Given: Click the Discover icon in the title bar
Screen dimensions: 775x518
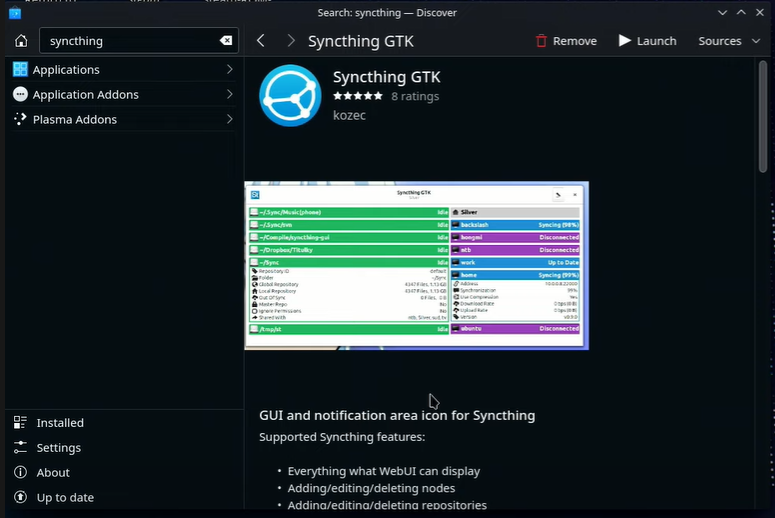Looking at the screenshot, I should [15, 12].
